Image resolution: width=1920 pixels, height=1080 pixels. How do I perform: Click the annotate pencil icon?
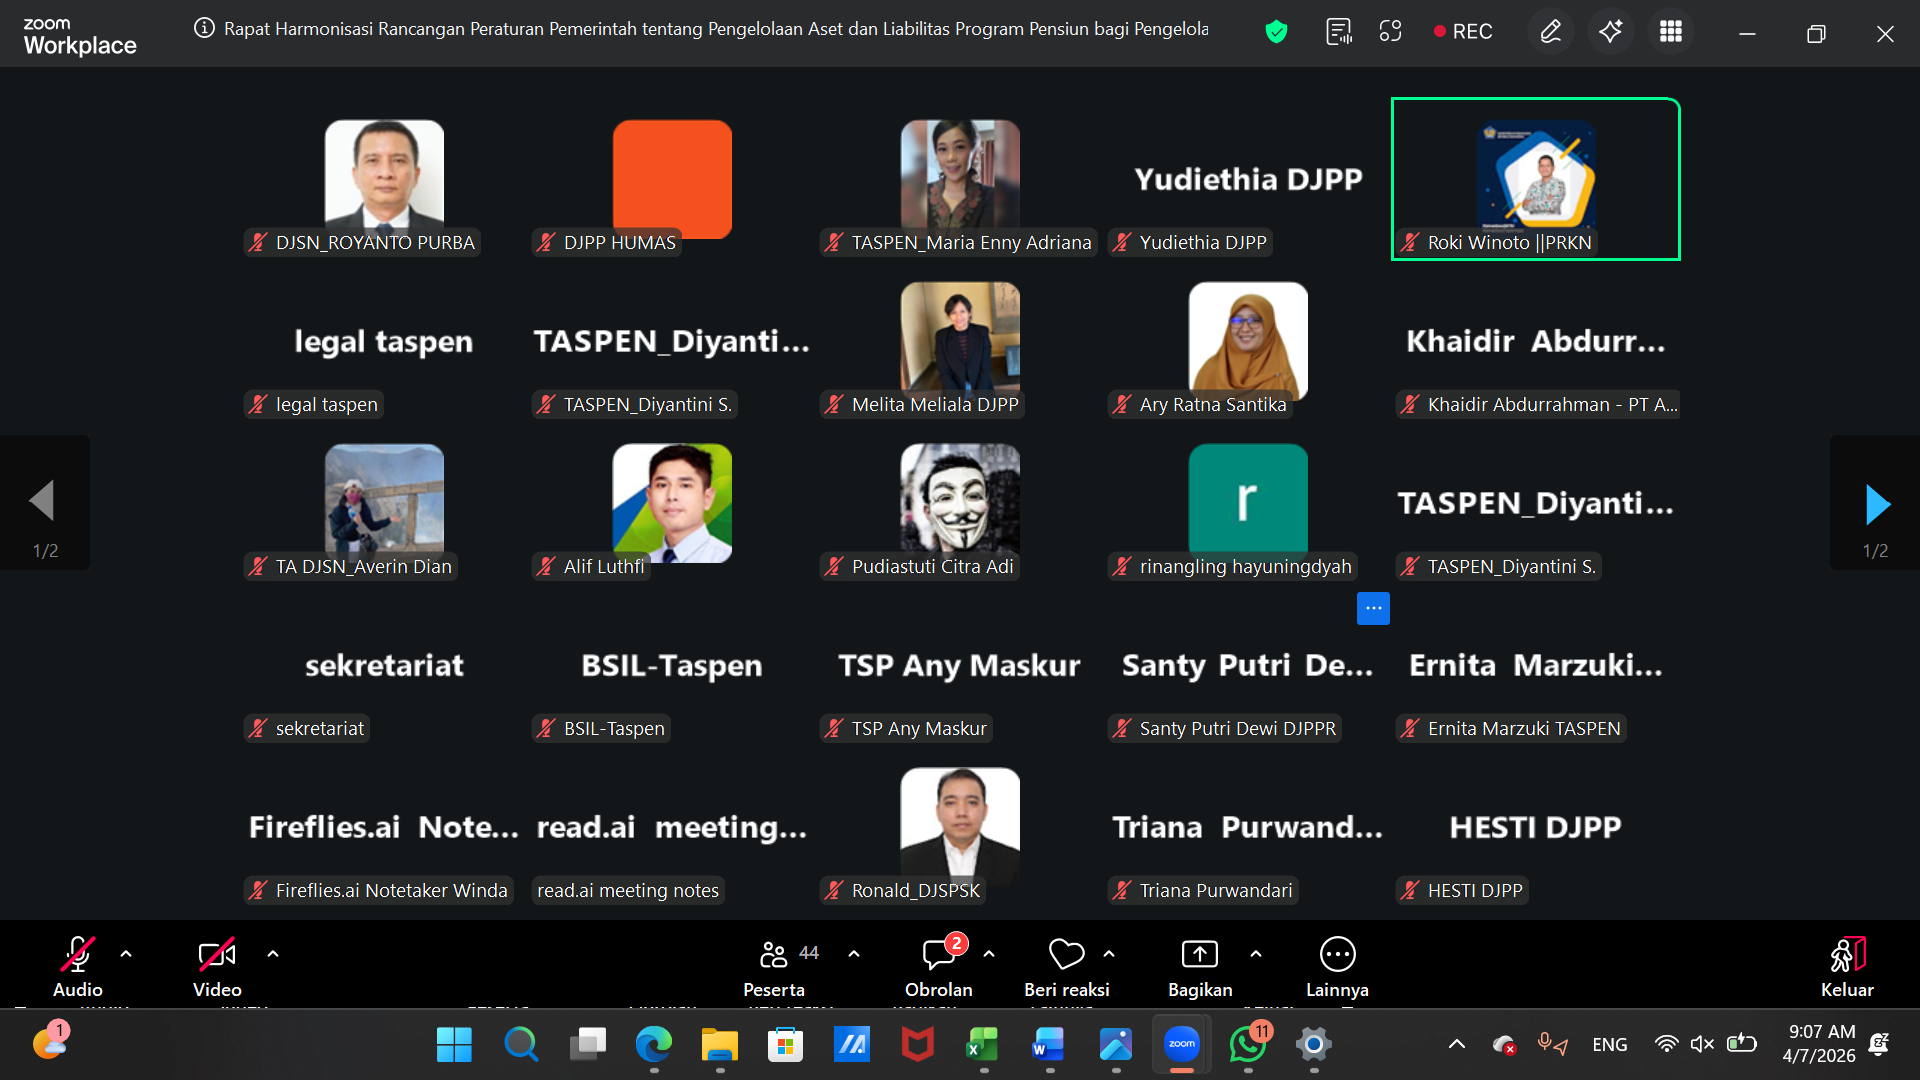click(1550, 32)
